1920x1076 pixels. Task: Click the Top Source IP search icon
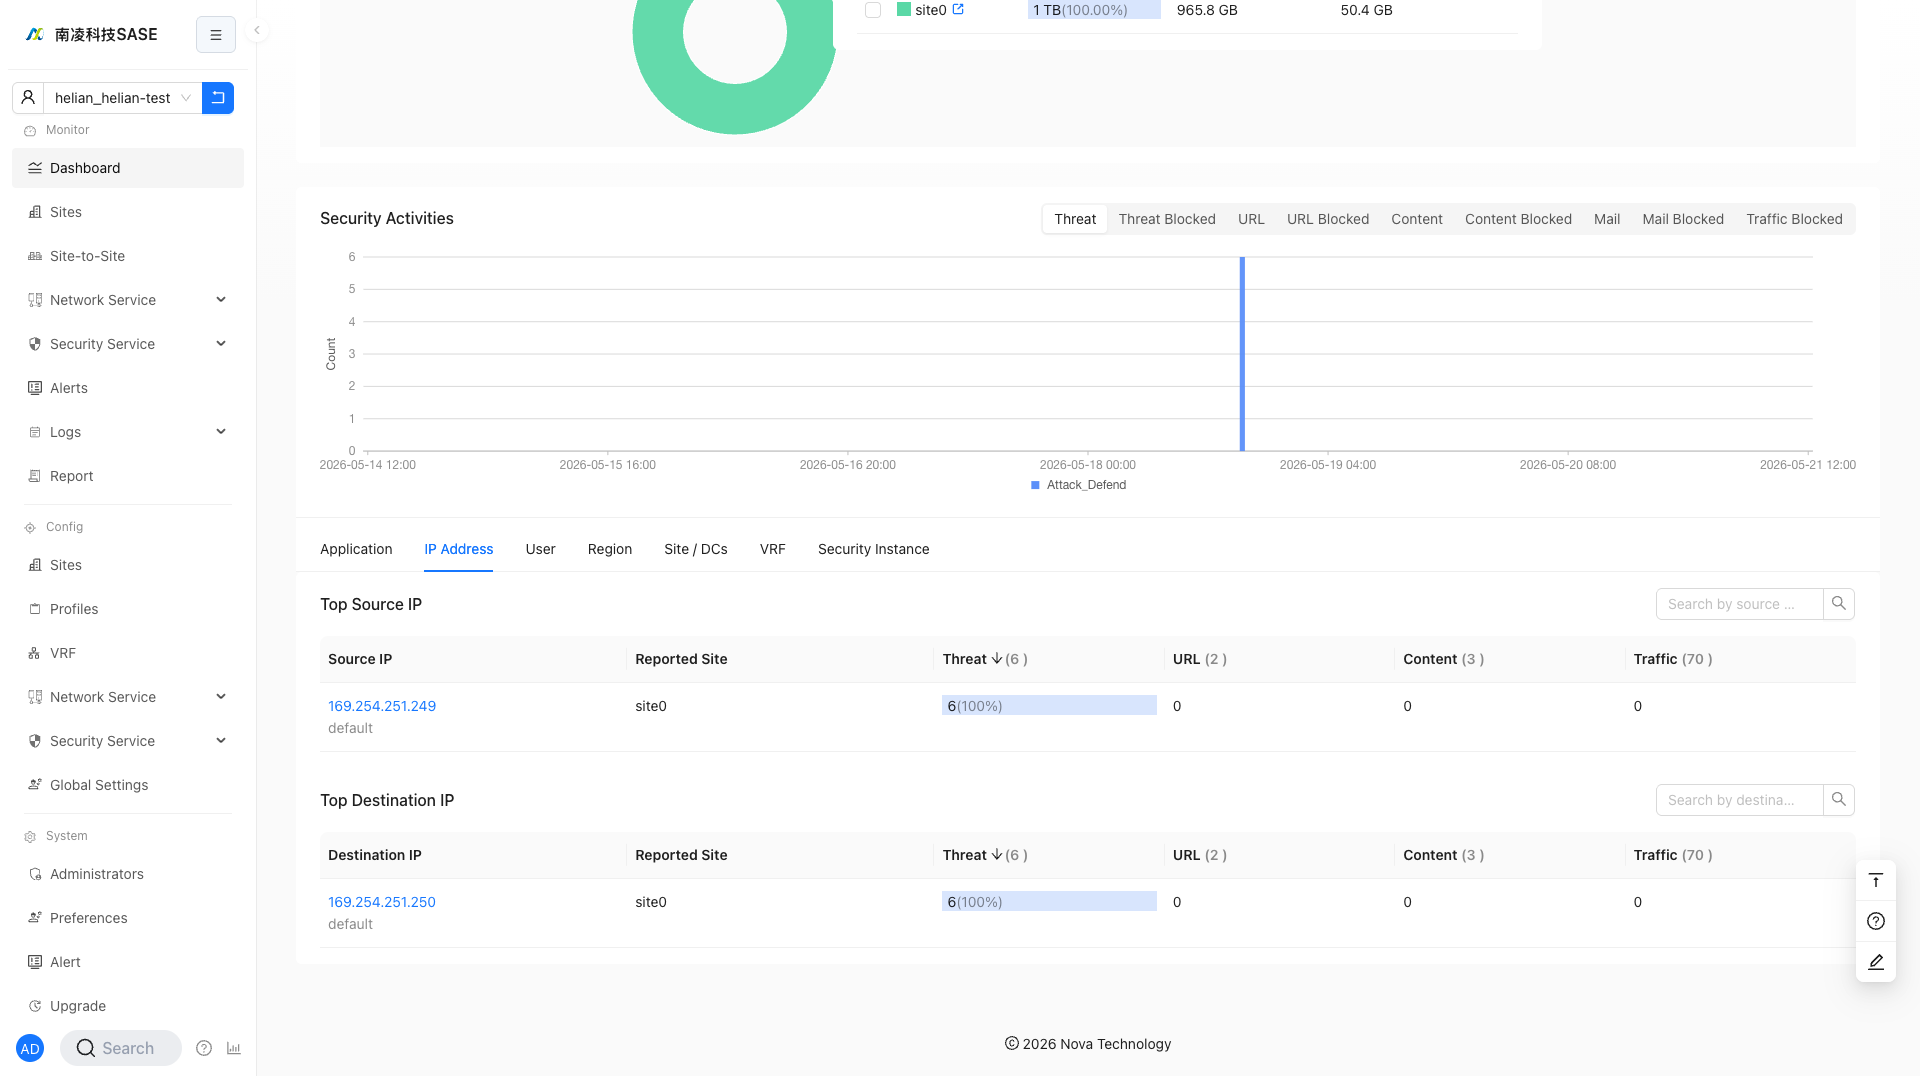[x=1838, y=604]
